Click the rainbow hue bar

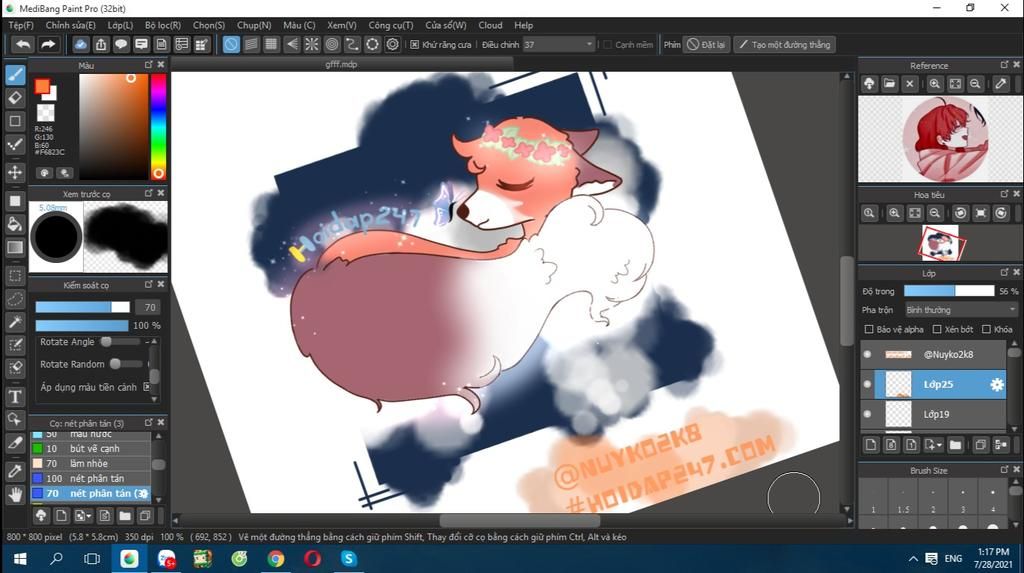tap(158, 126)
